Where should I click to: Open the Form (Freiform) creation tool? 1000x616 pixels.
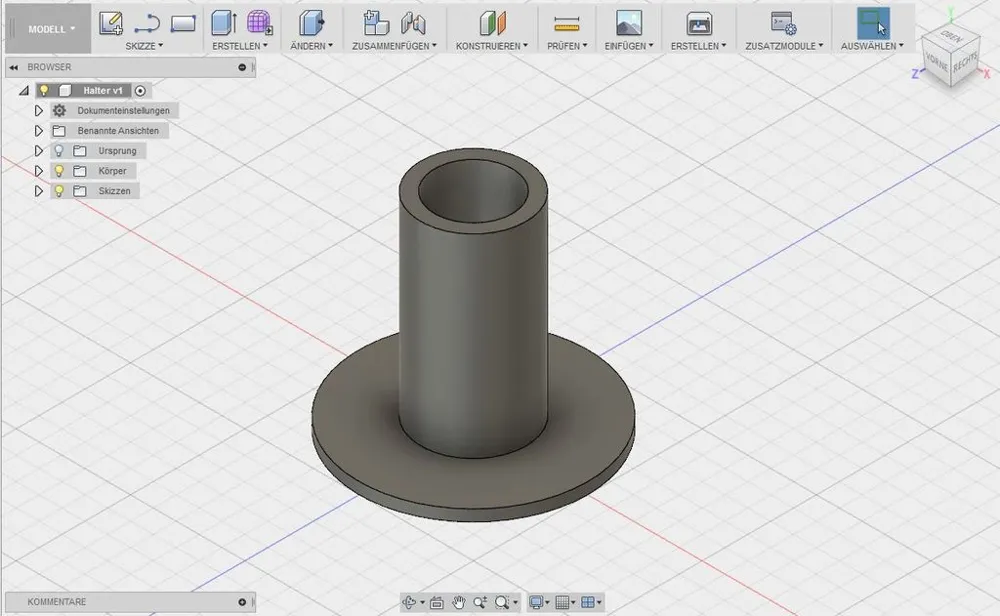(x=258, y=22)
